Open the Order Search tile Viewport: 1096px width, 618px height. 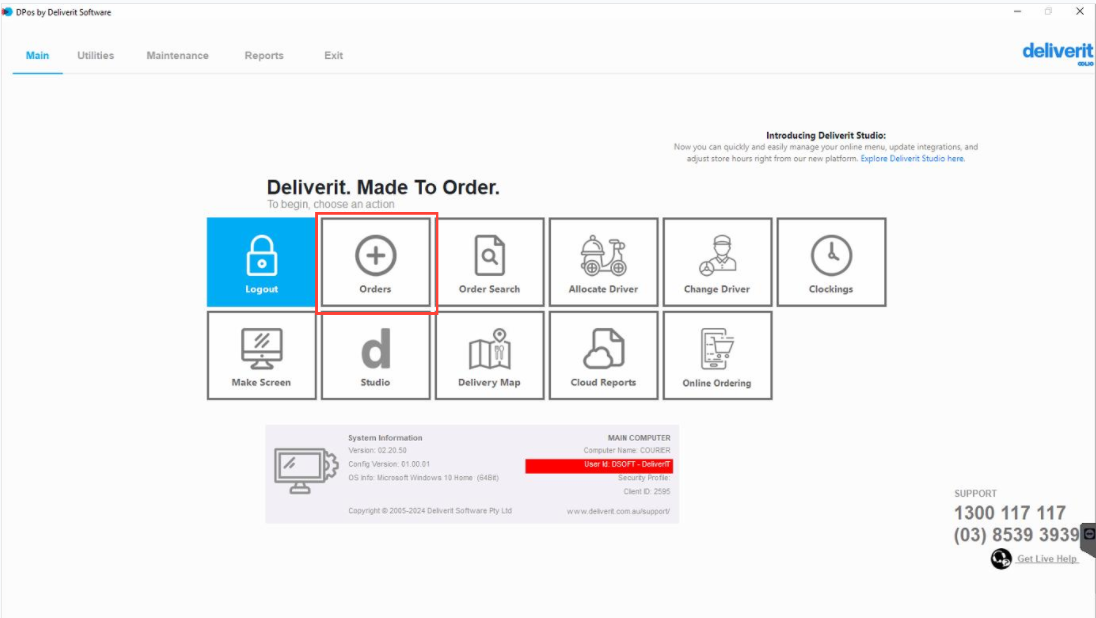489,262
